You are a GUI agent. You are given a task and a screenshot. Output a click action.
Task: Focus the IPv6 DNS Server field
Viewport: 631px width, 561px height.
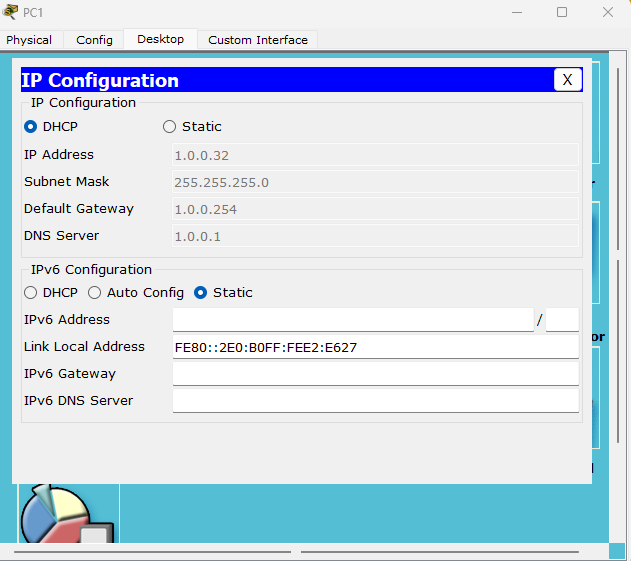[376, 401]
